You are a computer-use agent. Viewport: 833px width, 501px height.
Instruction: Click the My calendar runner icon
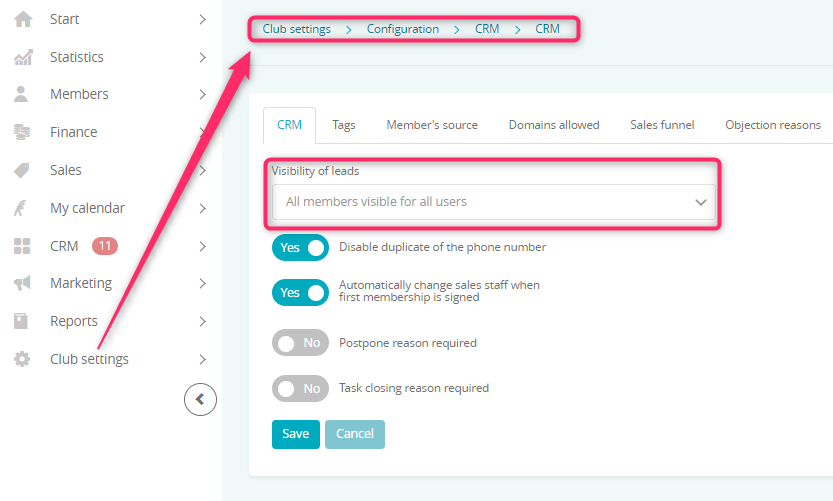coord(20,208)
